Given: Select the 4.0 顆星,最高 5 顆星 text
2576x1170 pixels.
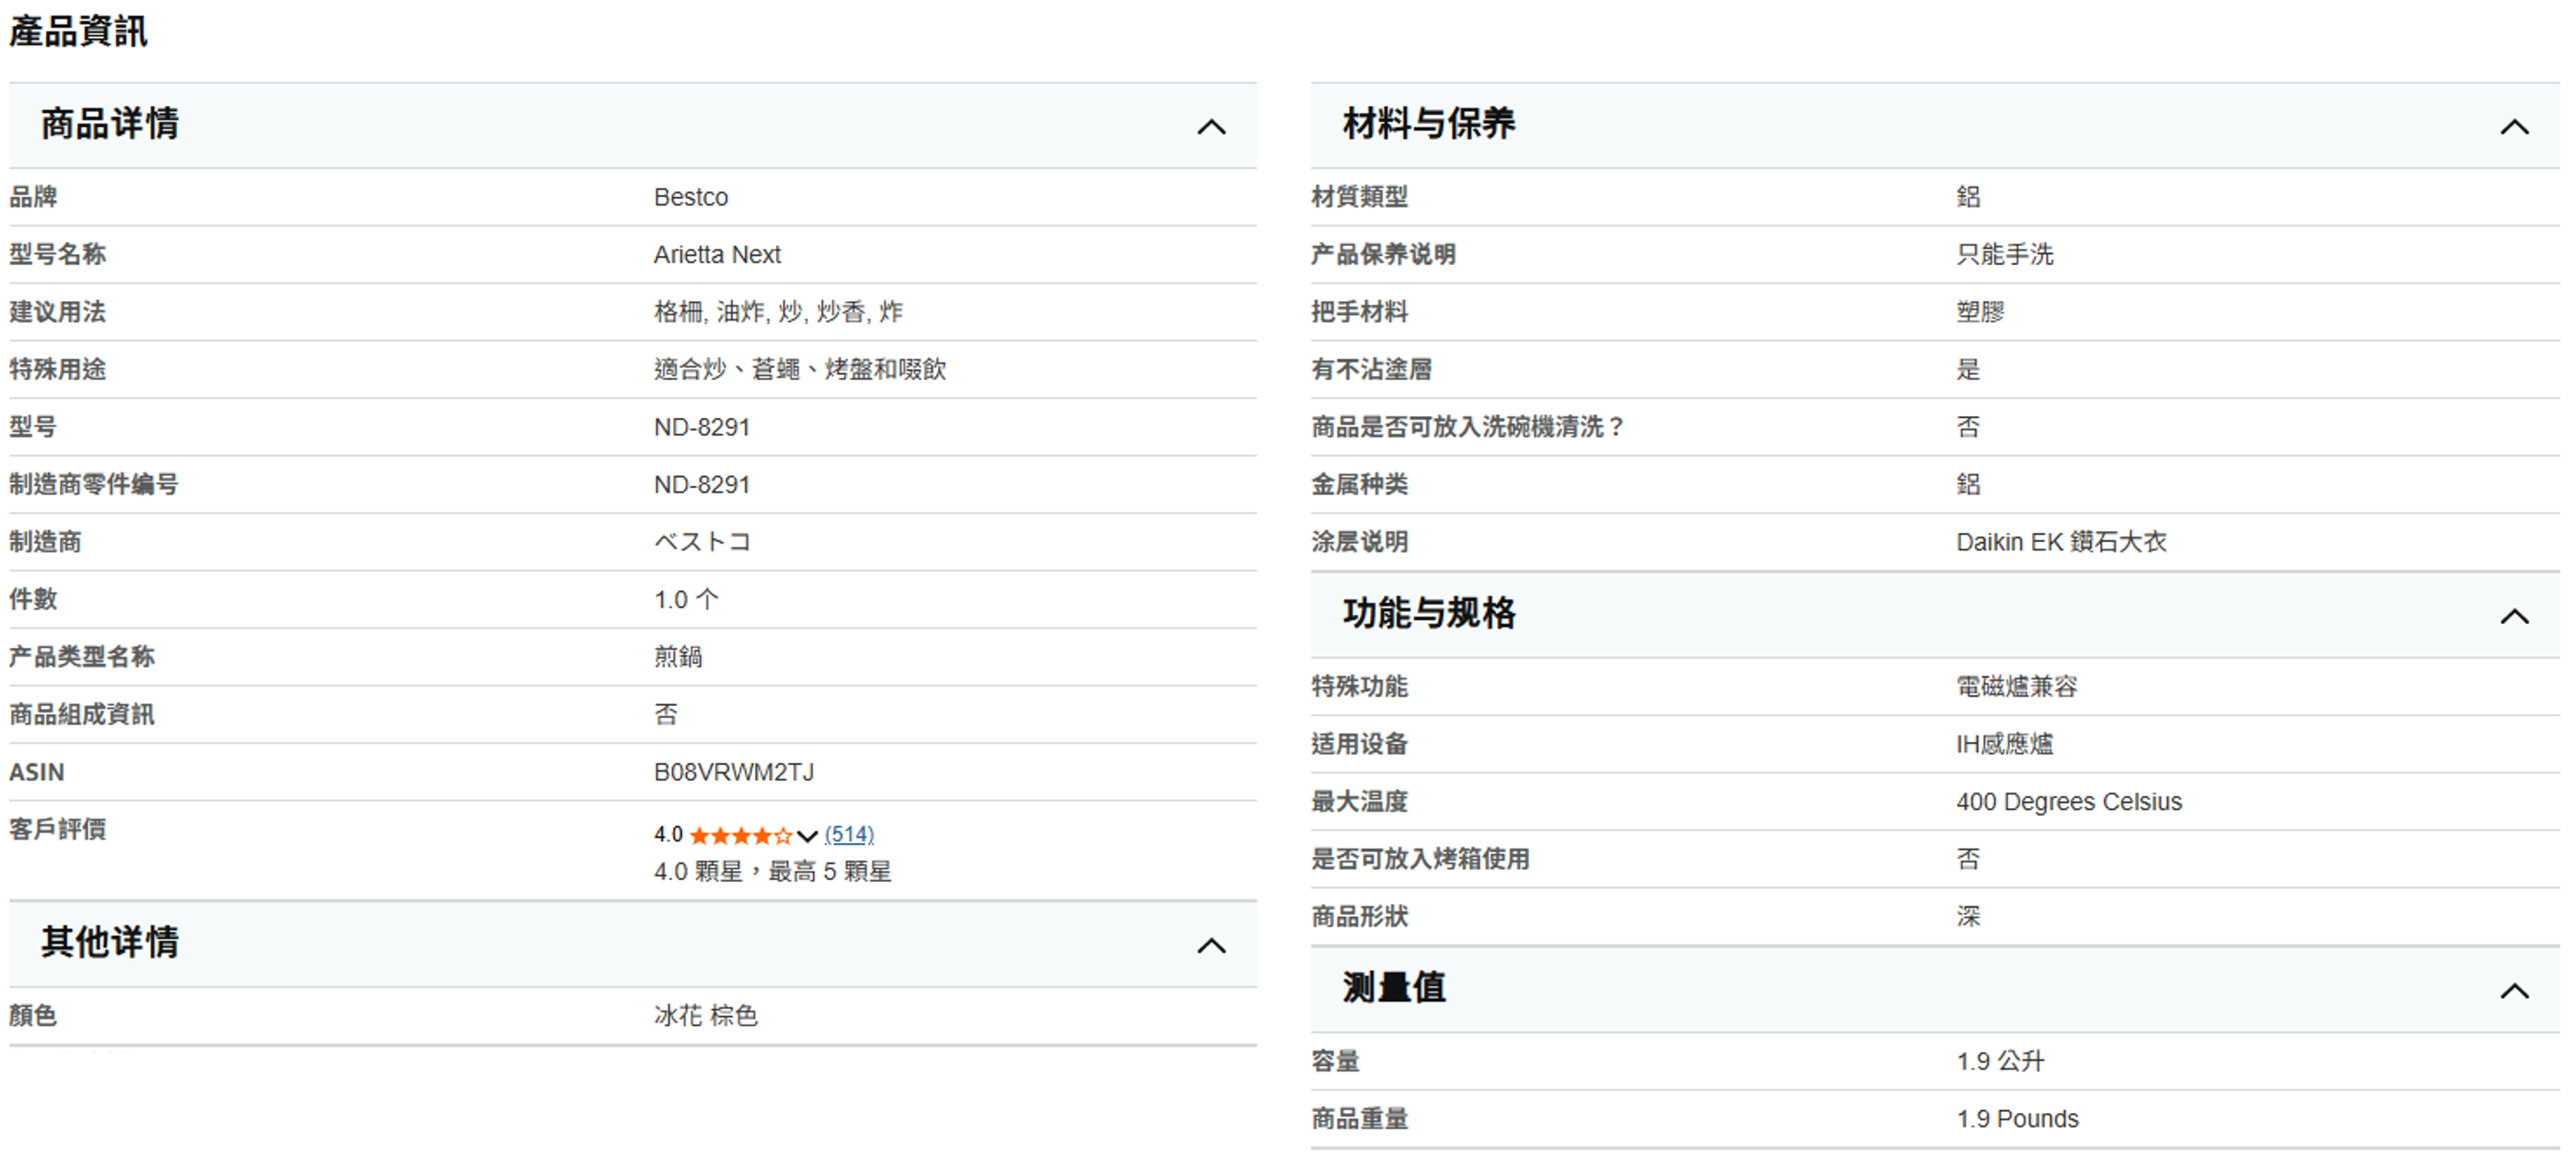Looking at the screenshot, I should 773,872.
